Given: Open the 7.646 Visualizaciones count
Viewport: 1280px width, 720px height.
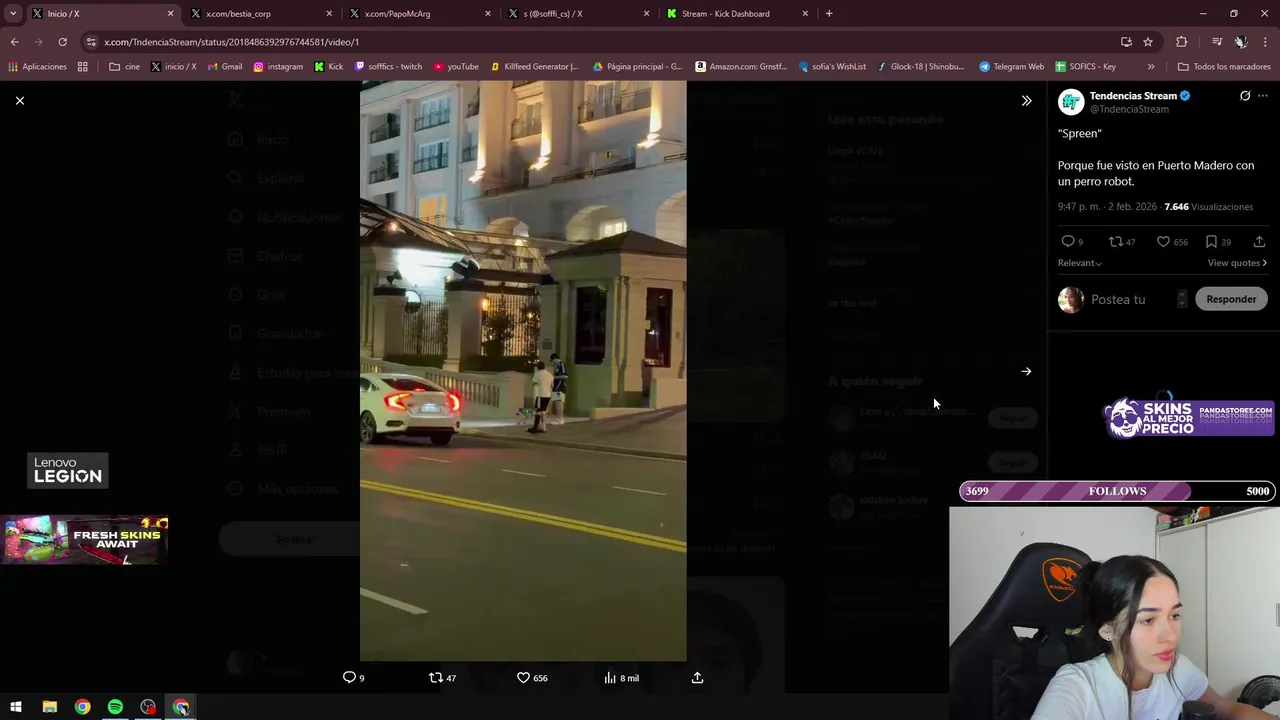Looking at the screenshot, I should point(1208,207).
